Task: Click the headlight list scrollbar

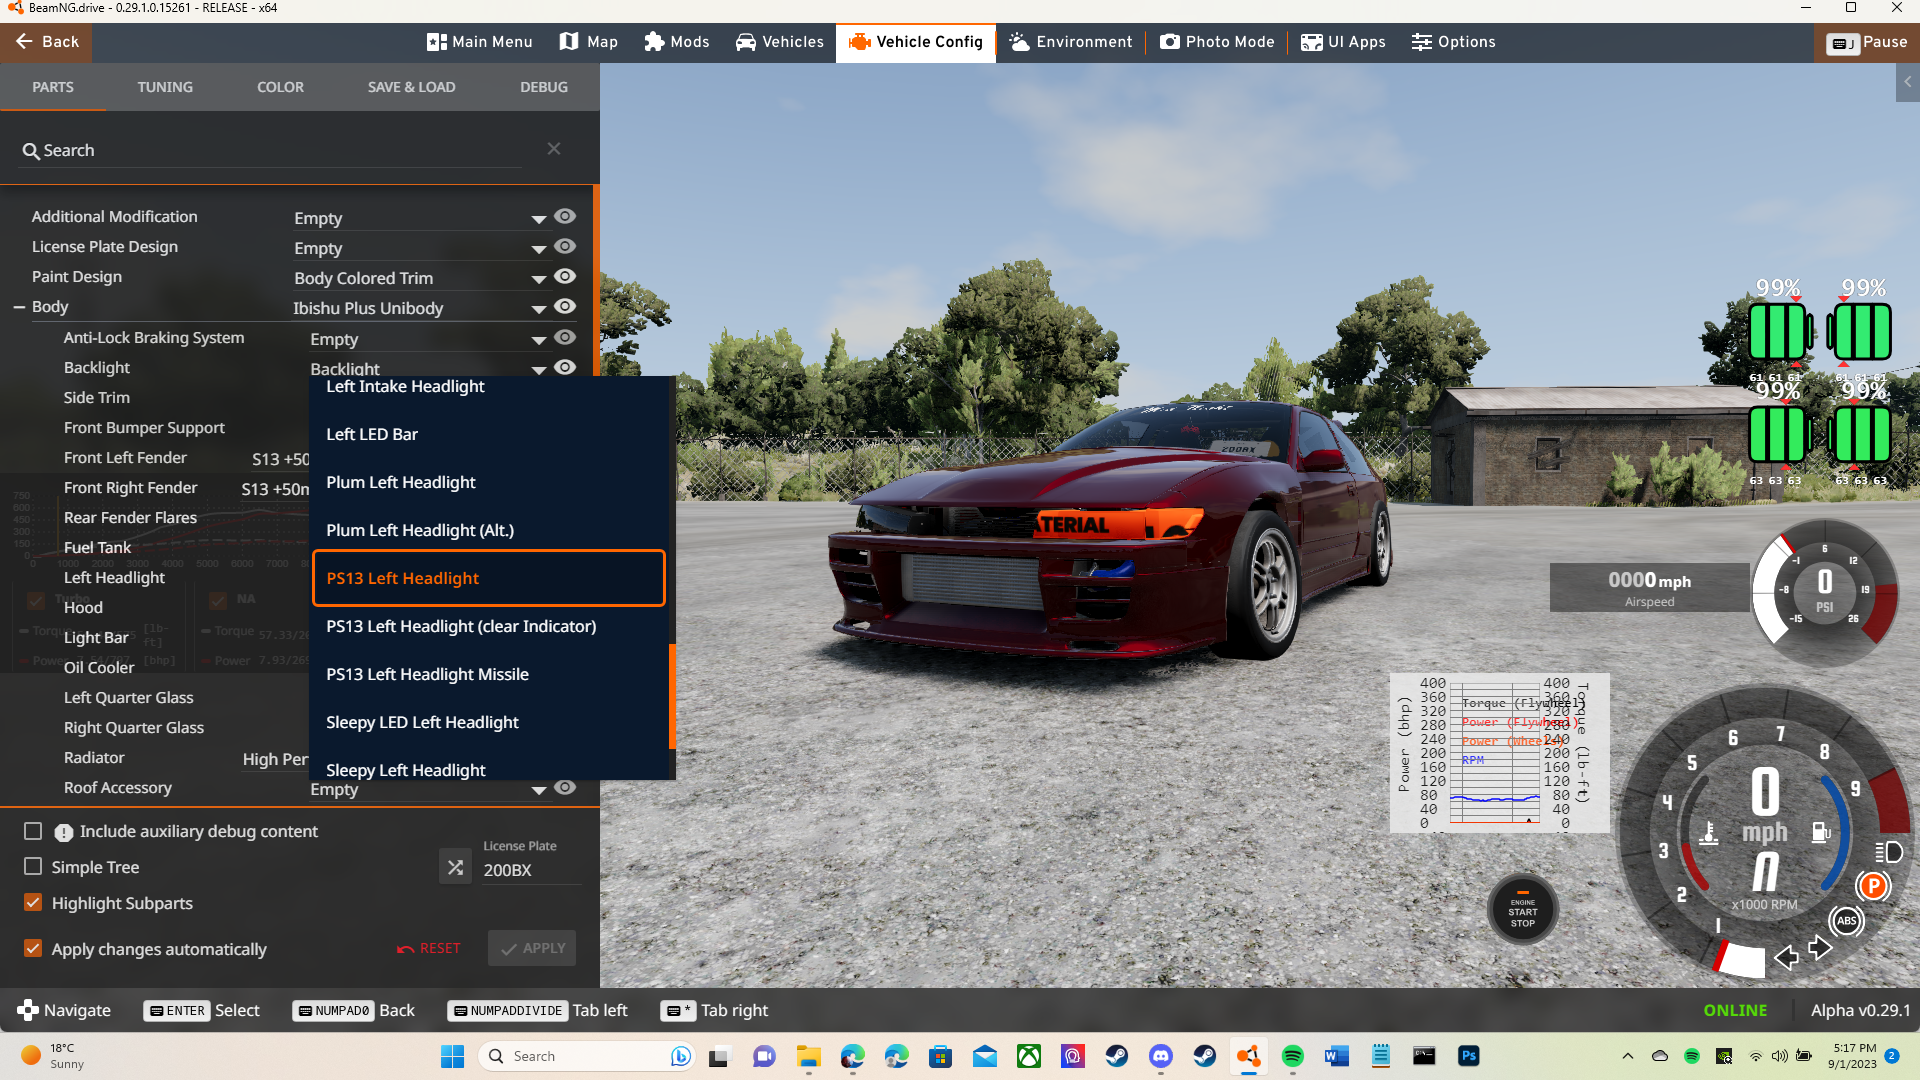Action: click(x=672, y=696)
